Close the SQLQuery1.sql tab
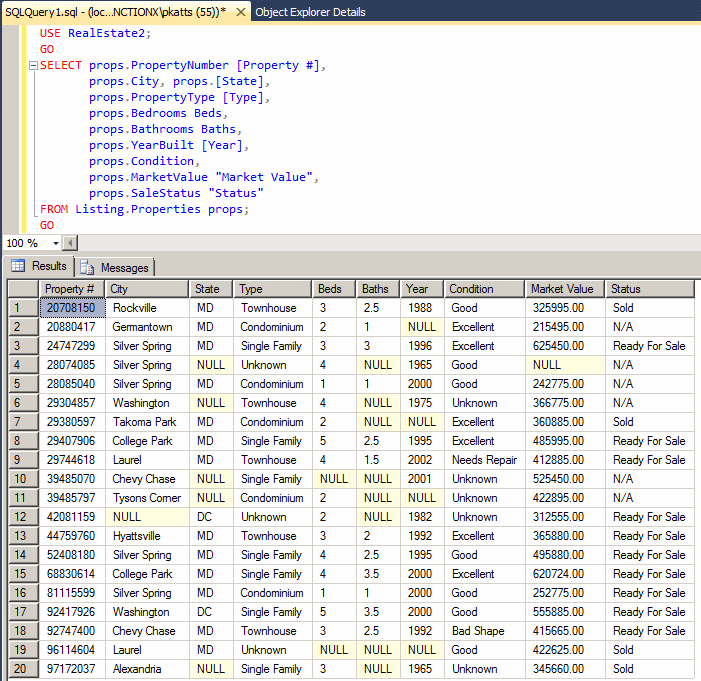The image size is (701, 681). click(241, 12)
